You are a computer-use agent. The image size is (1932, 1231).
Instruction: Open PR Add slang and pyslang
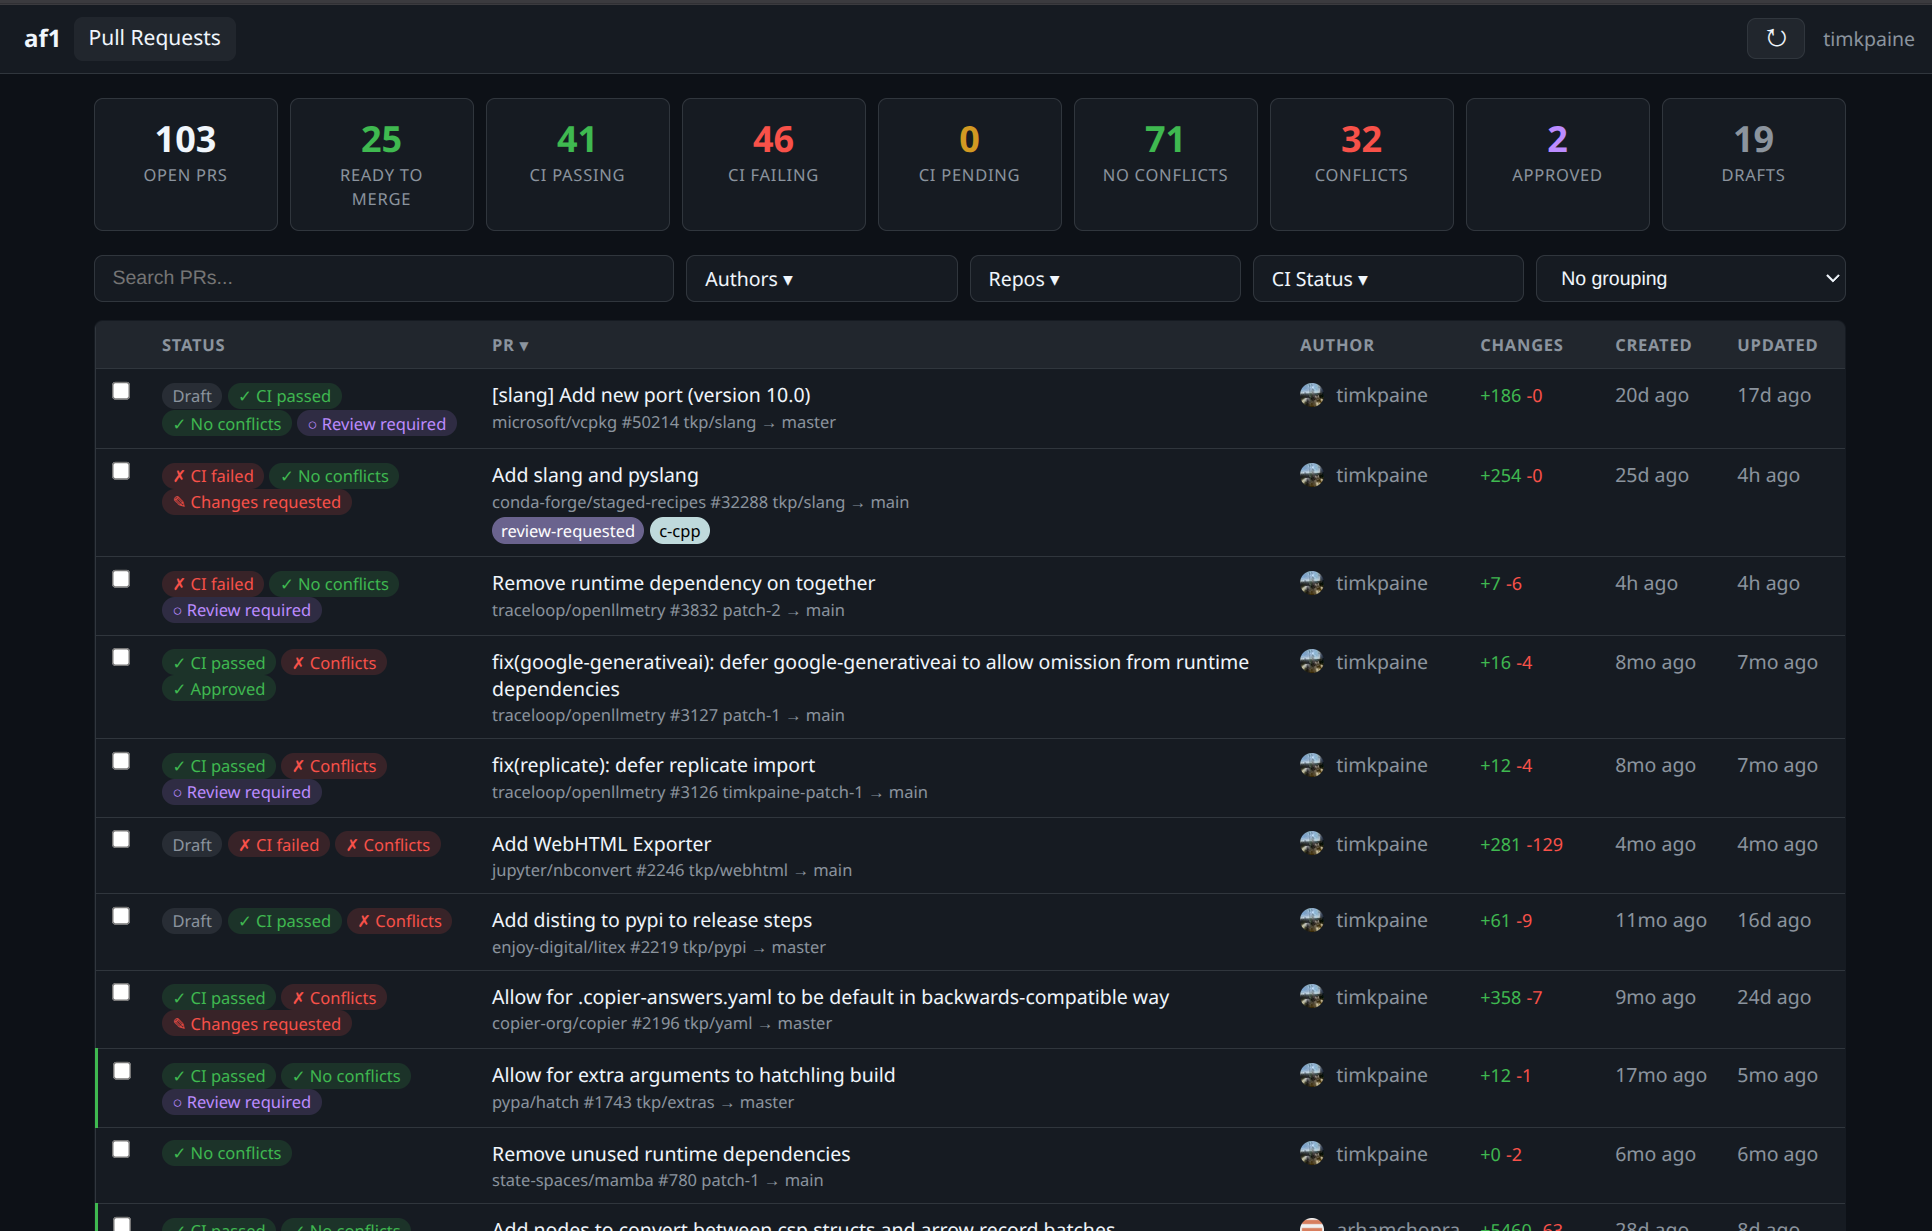point(595,475)
